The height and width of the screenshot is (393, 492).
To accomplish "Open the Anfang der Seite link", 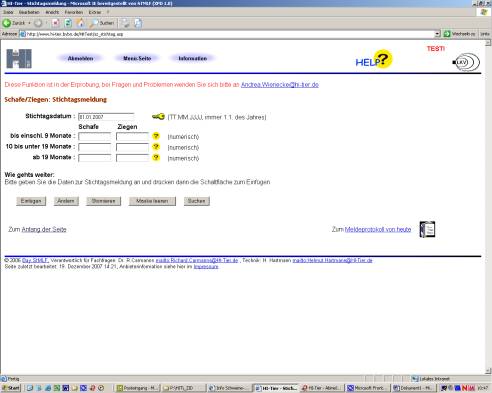I will tap(44, 229).
